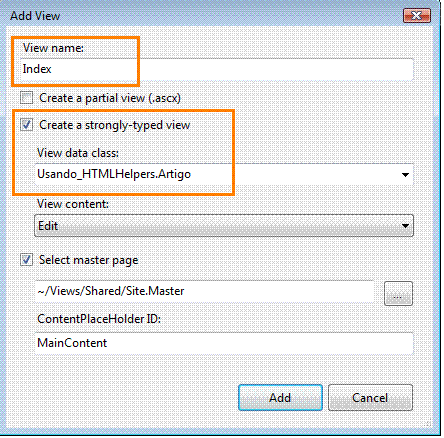Close the Add View dialog
Viewport: 444px width, 438px height.
click(417, 15)
